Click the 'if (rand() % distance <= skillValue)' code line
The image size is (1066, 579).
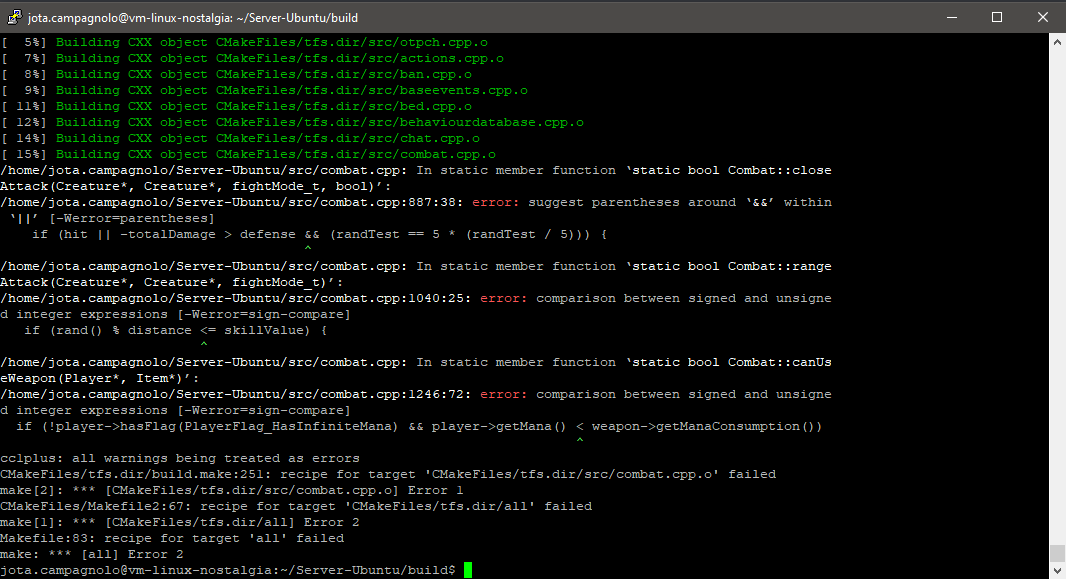(175, 330)
